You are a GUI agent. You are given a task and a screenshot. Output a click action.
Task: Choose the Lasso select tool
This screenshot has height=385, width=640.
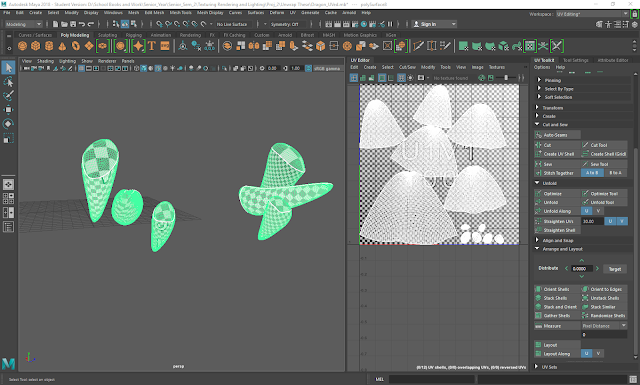pos(8,82)
